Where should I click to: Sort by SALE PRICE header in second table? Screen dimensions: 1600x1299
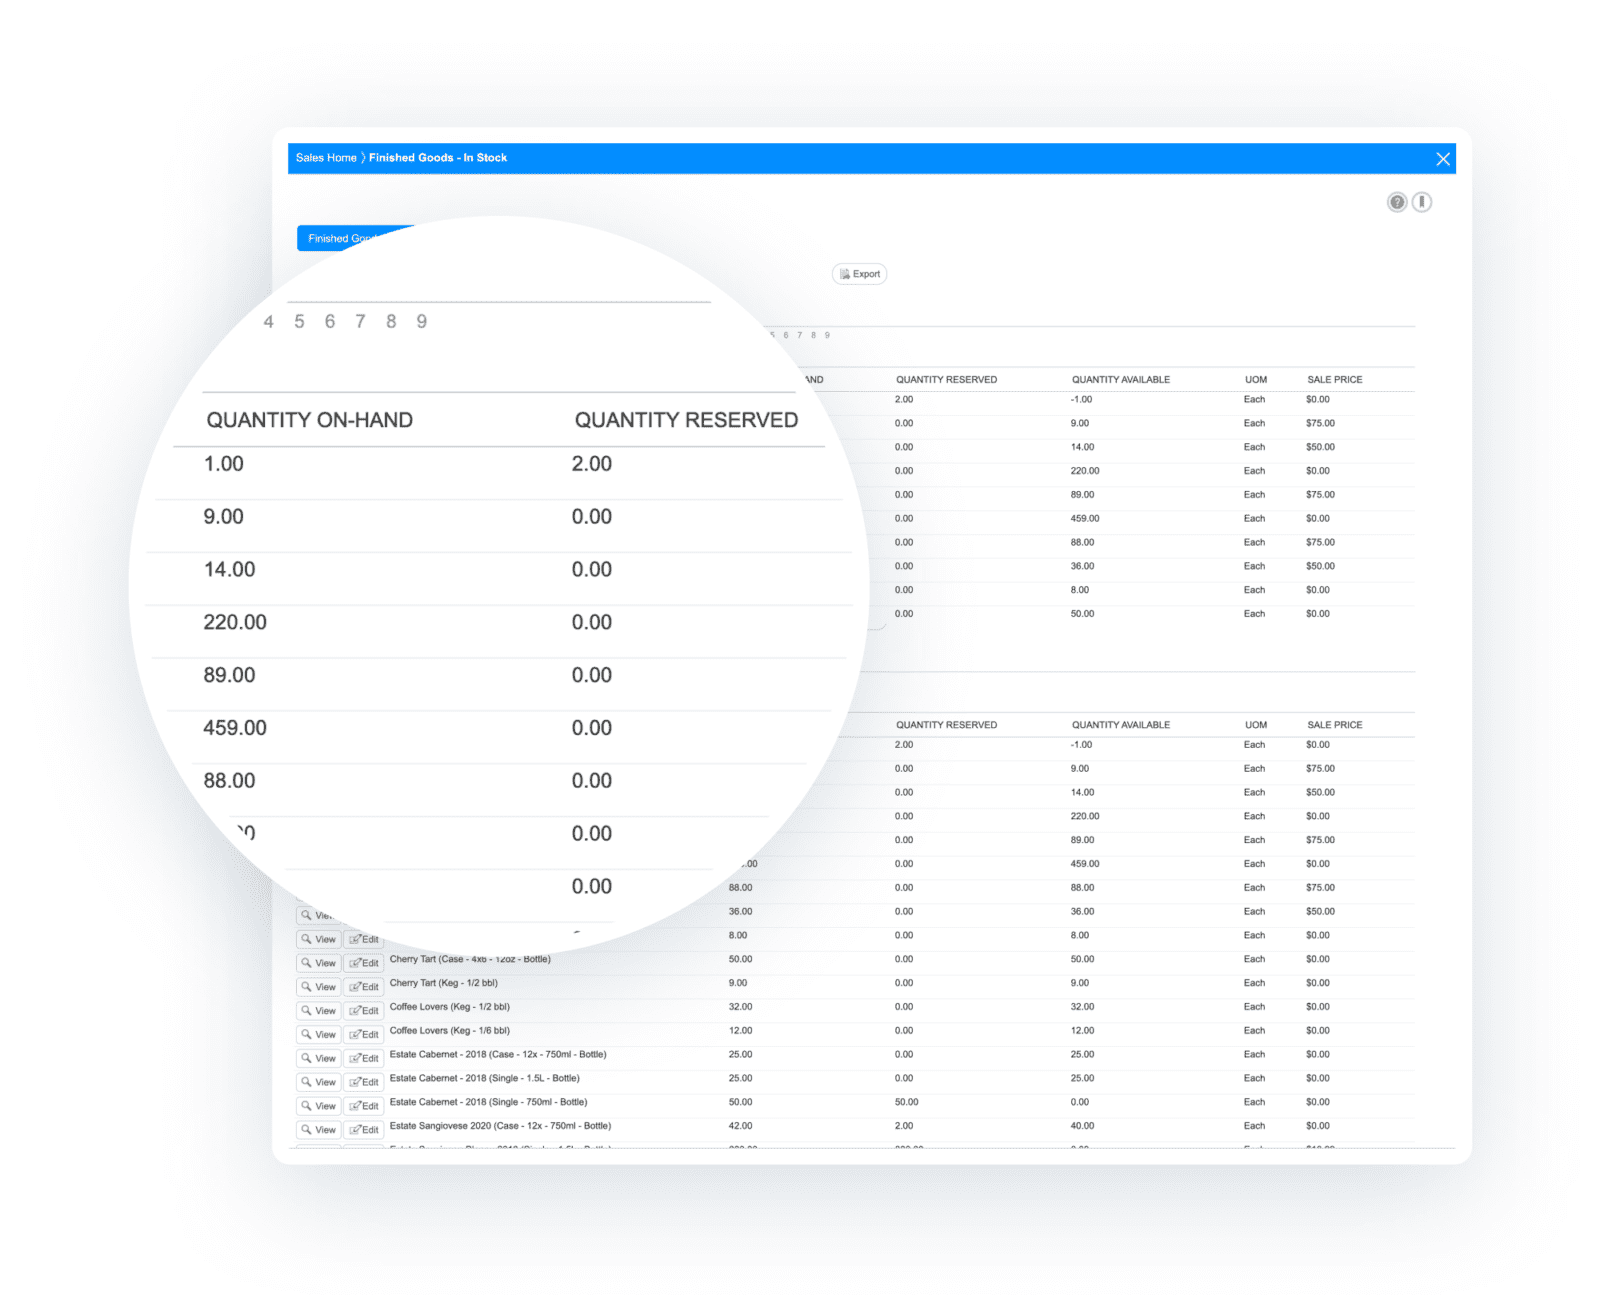point(1334,725)
